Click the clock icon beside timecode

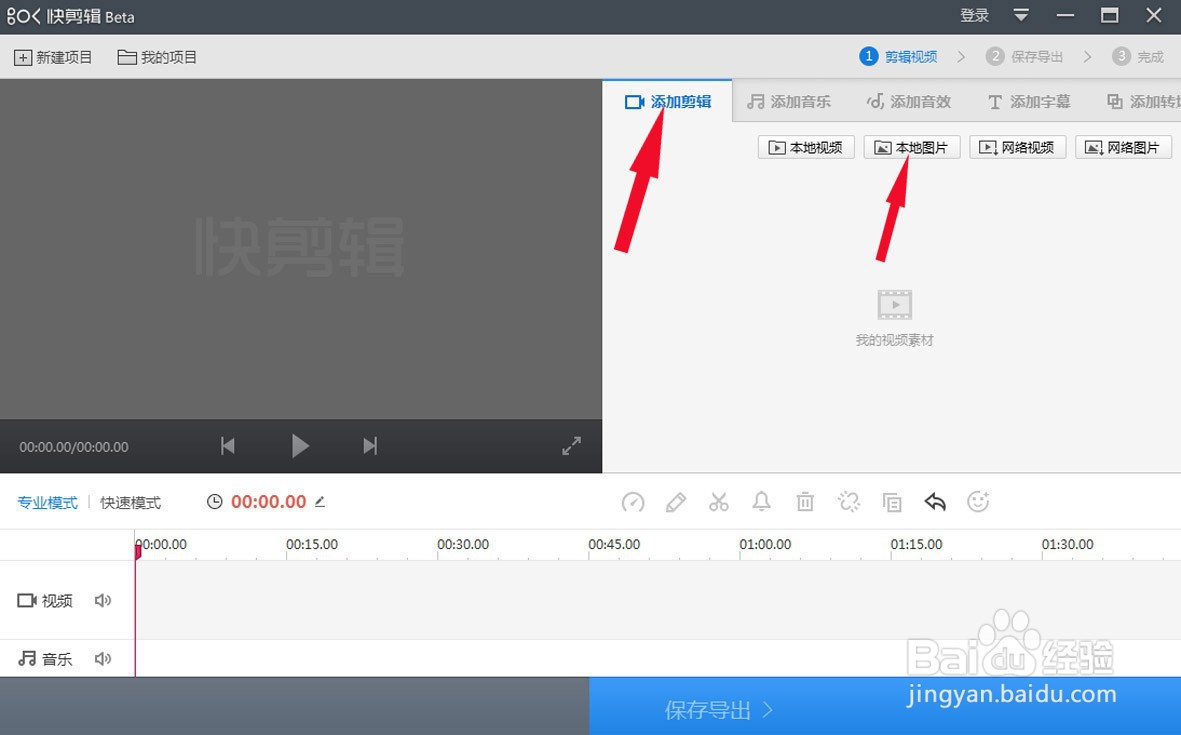[215, 502]
